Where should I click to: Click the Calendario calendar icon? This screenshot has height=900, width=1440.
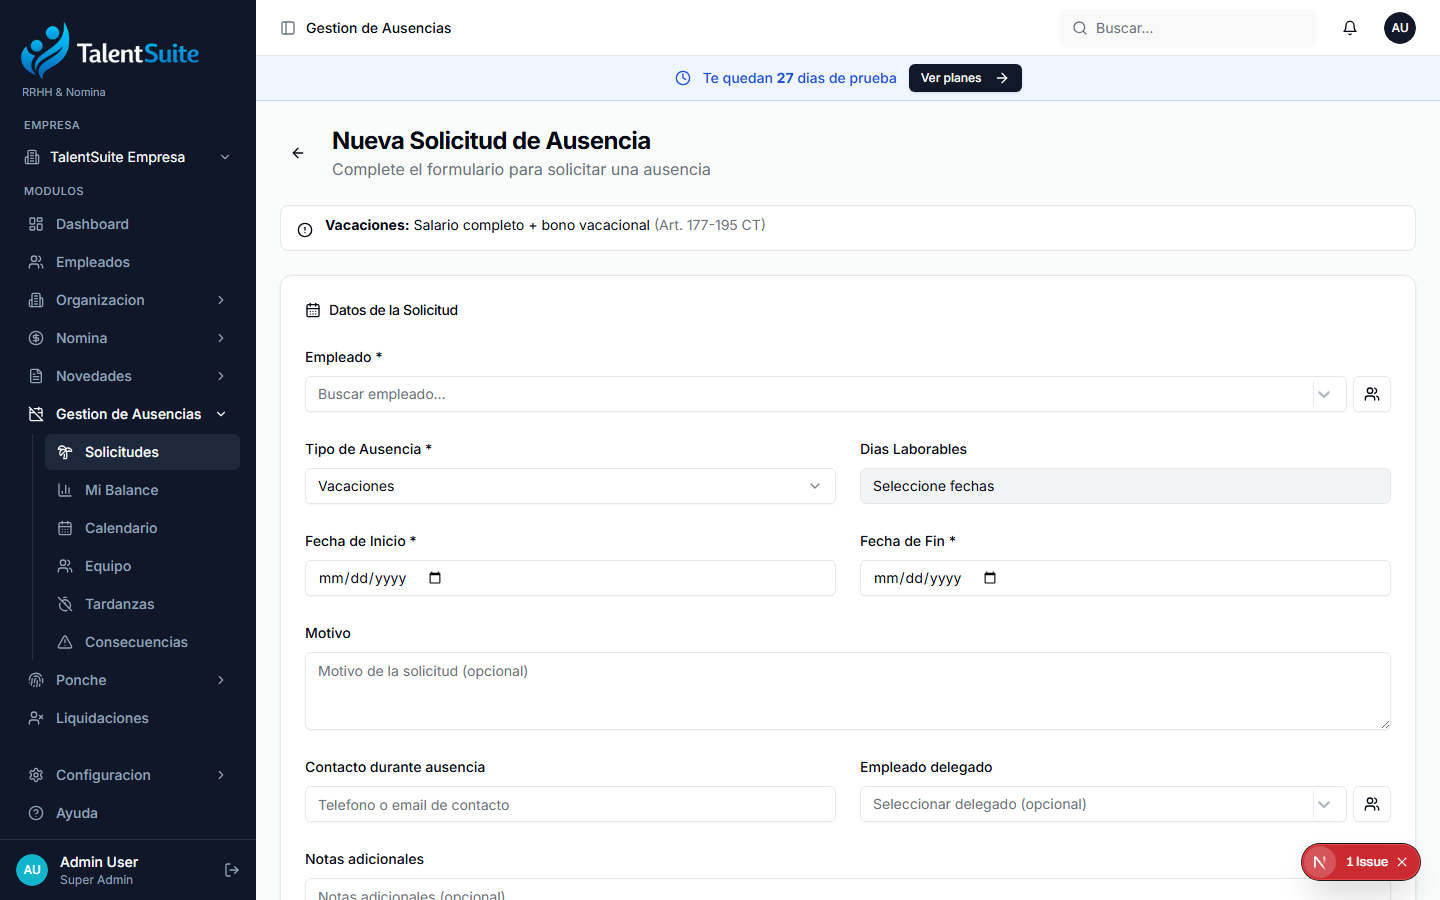65,528
